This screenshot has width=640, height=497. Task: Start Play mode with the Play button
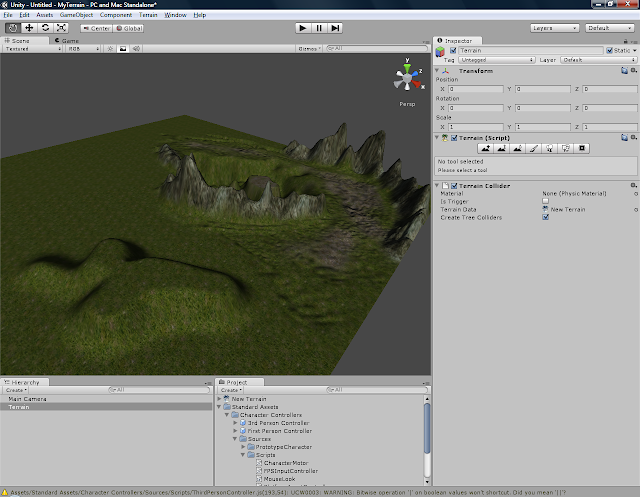point(303,28)
